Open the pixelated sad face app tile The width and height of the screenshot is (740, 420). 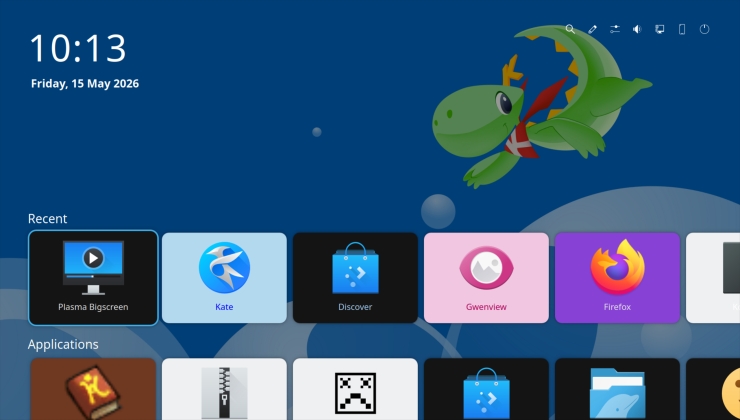tap(355, 389)
